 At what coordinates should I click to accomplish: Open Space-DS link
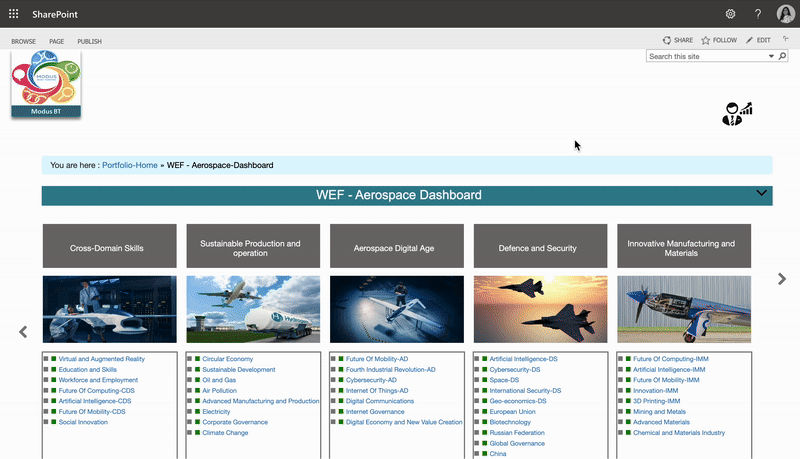coord(504,380)
